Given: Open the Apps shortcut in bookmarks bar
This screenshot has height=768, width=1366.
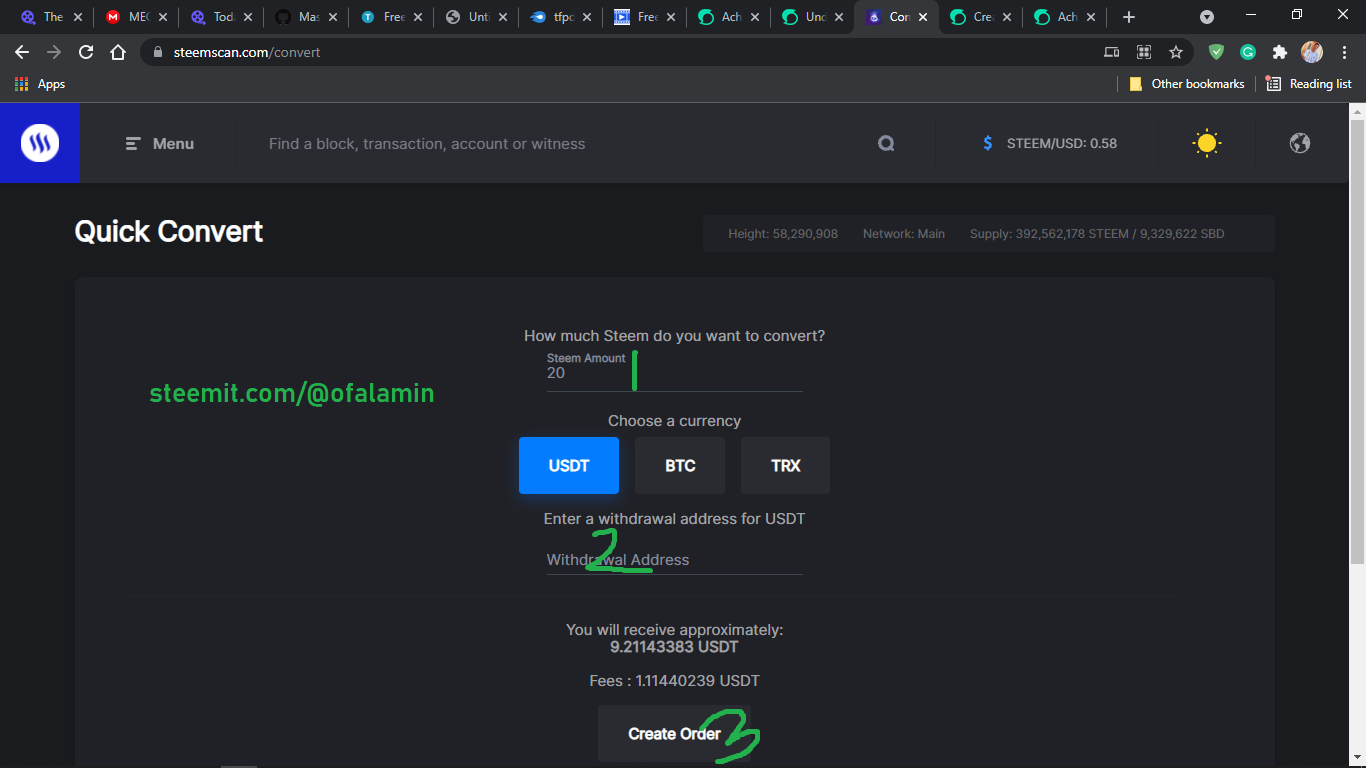Looking at the screenshot, I should click(40, 84).
